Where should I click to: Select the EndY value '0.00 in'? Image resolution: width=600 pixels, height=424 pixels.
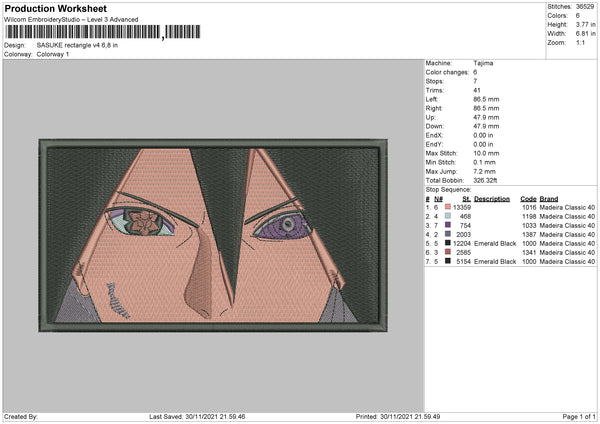(483, 145)
